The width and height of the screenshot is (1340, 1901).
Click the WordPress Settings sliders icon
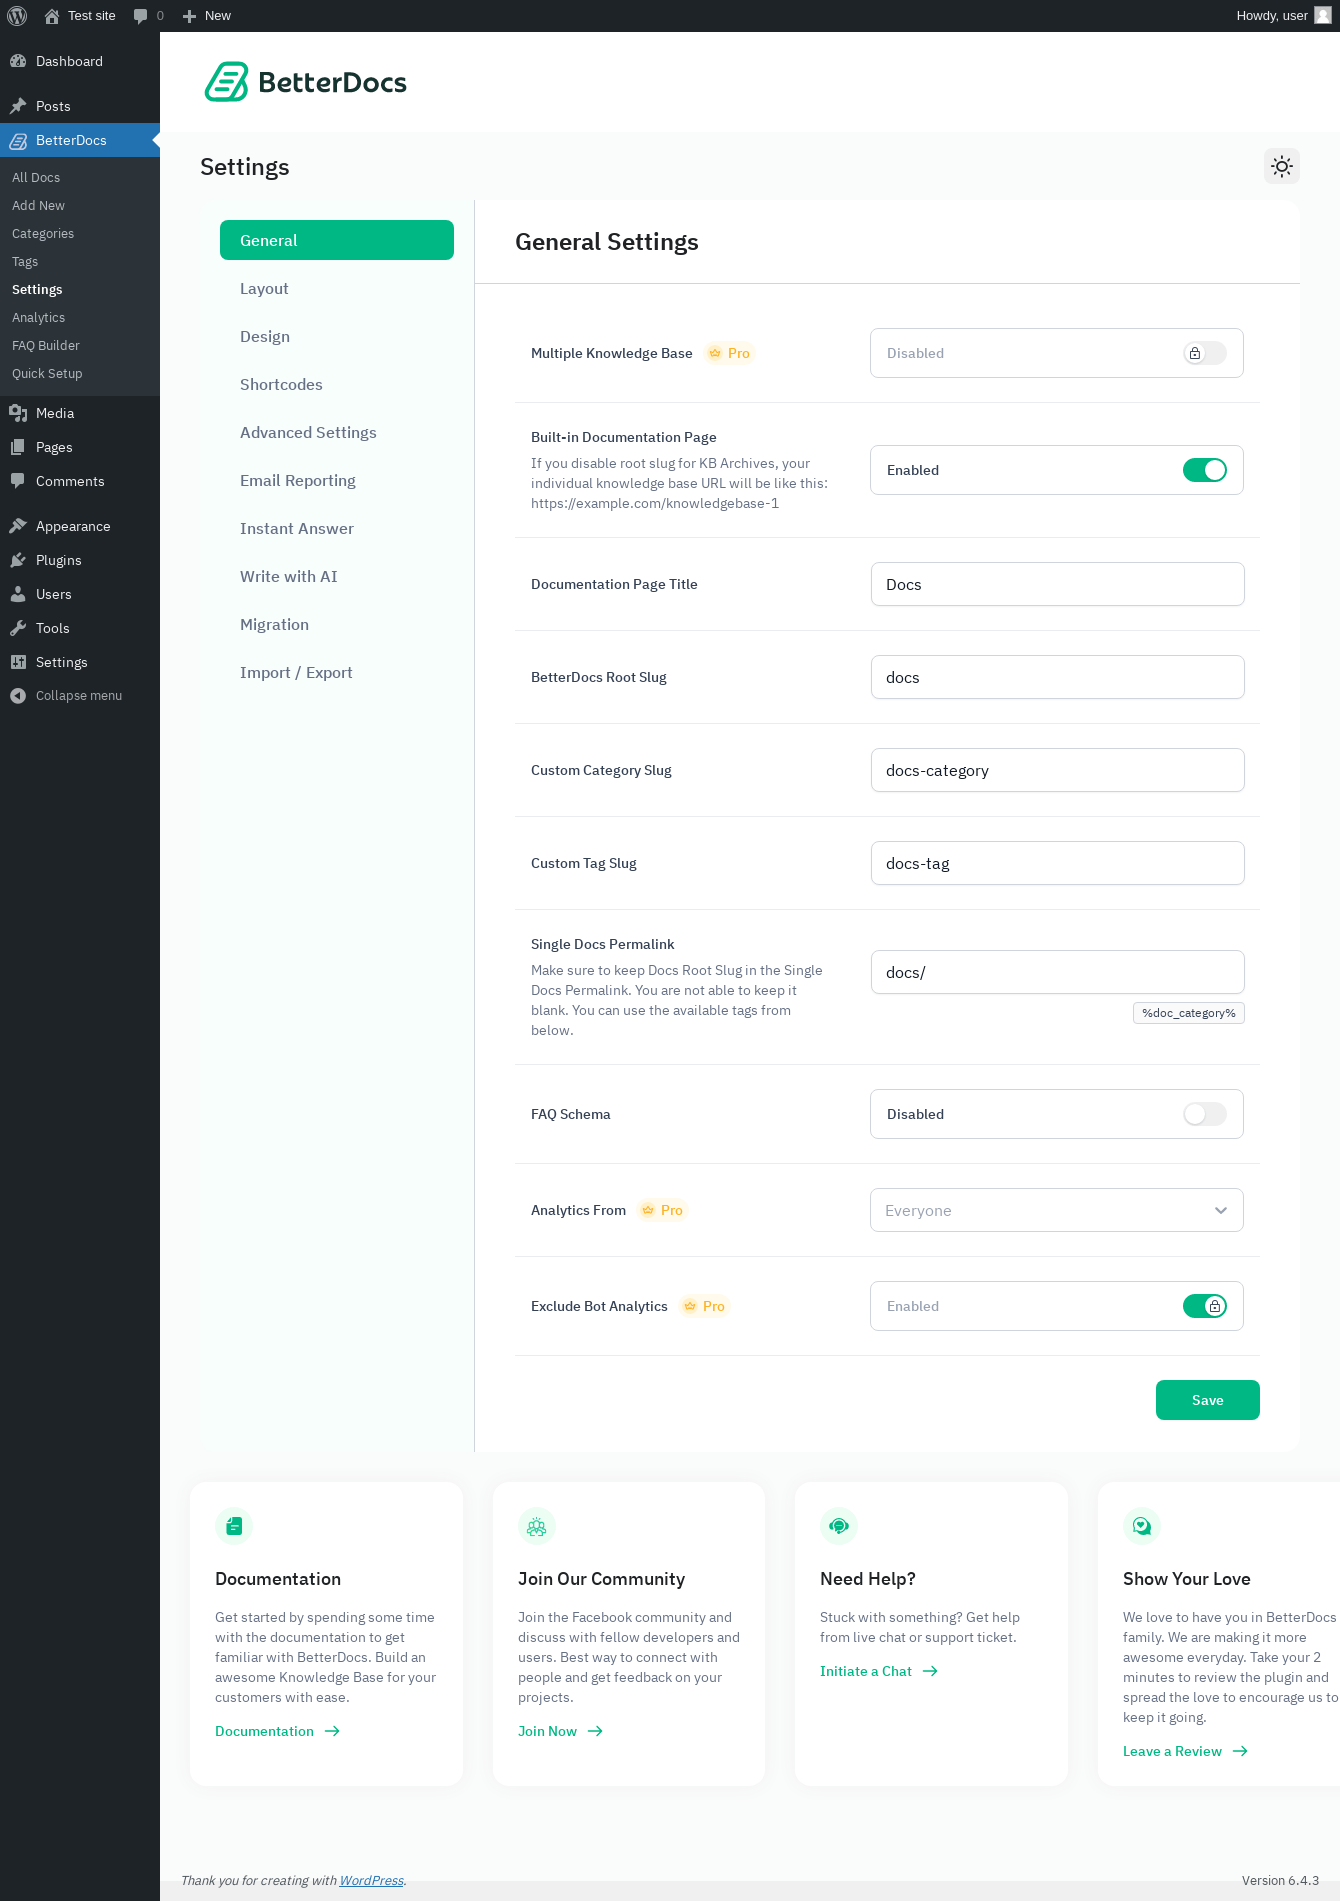[x=18, y=662]
